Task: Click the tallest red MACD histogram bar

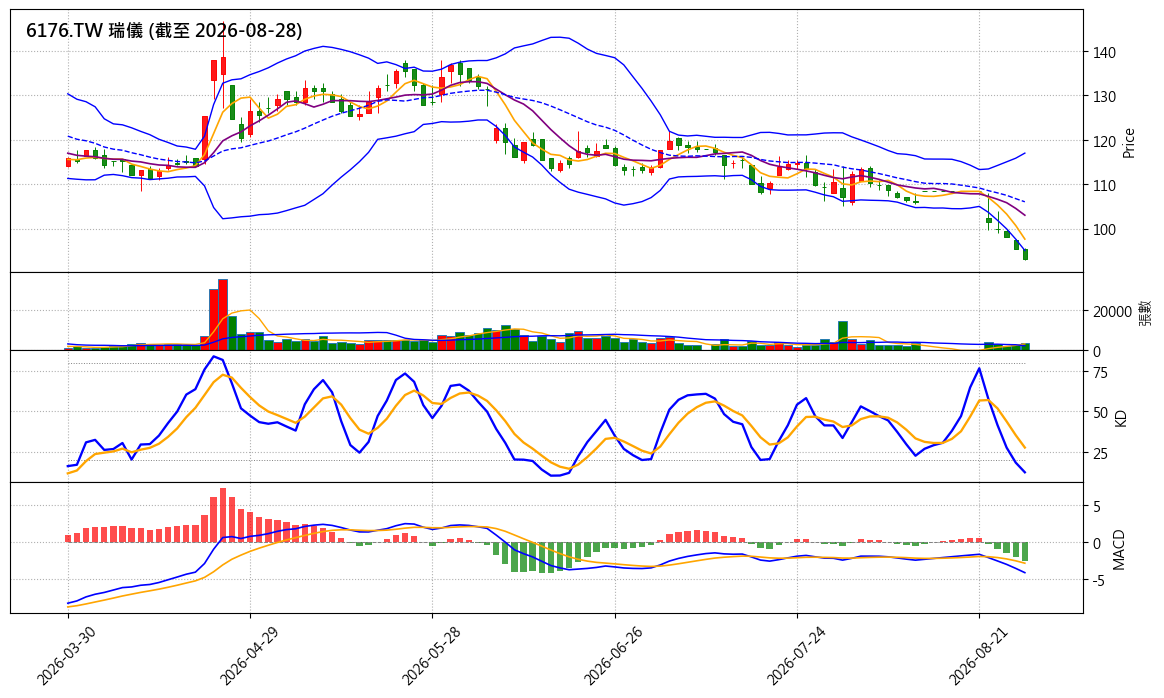Action: click(x=223, y=515)
